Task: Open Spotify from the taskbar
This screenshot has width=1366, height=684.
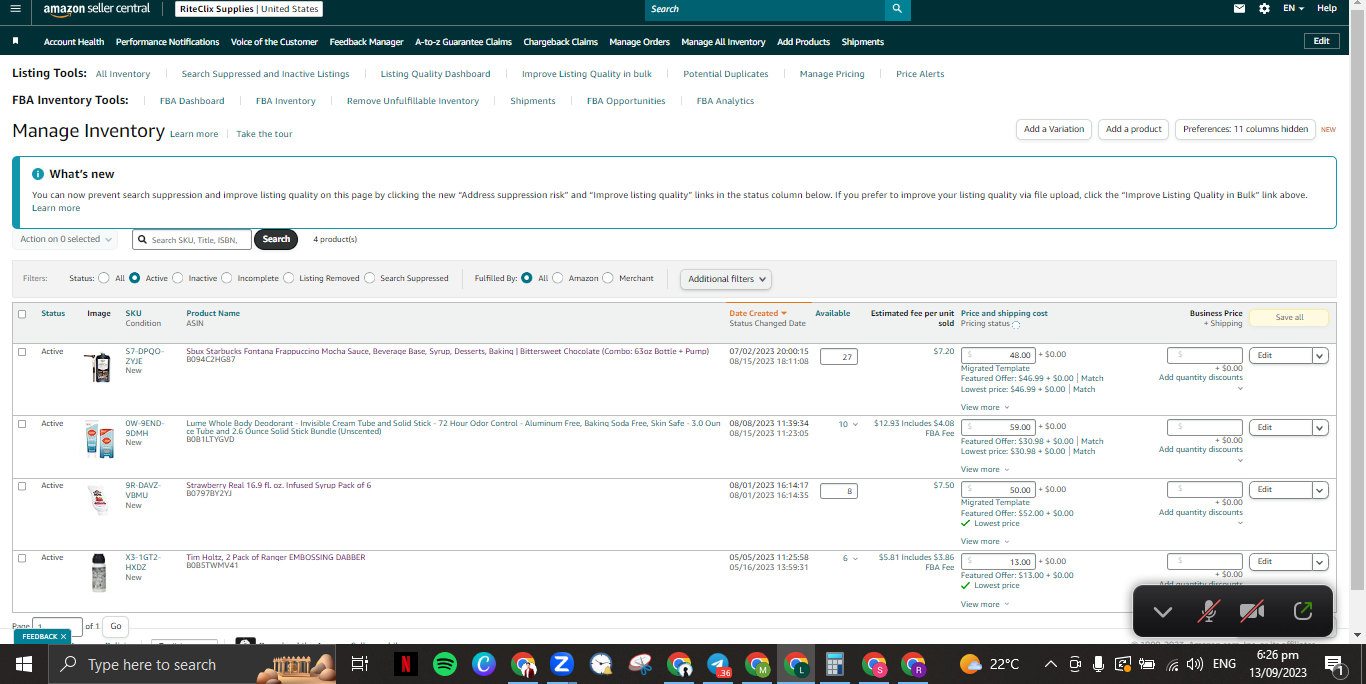Action: point(445,664)
